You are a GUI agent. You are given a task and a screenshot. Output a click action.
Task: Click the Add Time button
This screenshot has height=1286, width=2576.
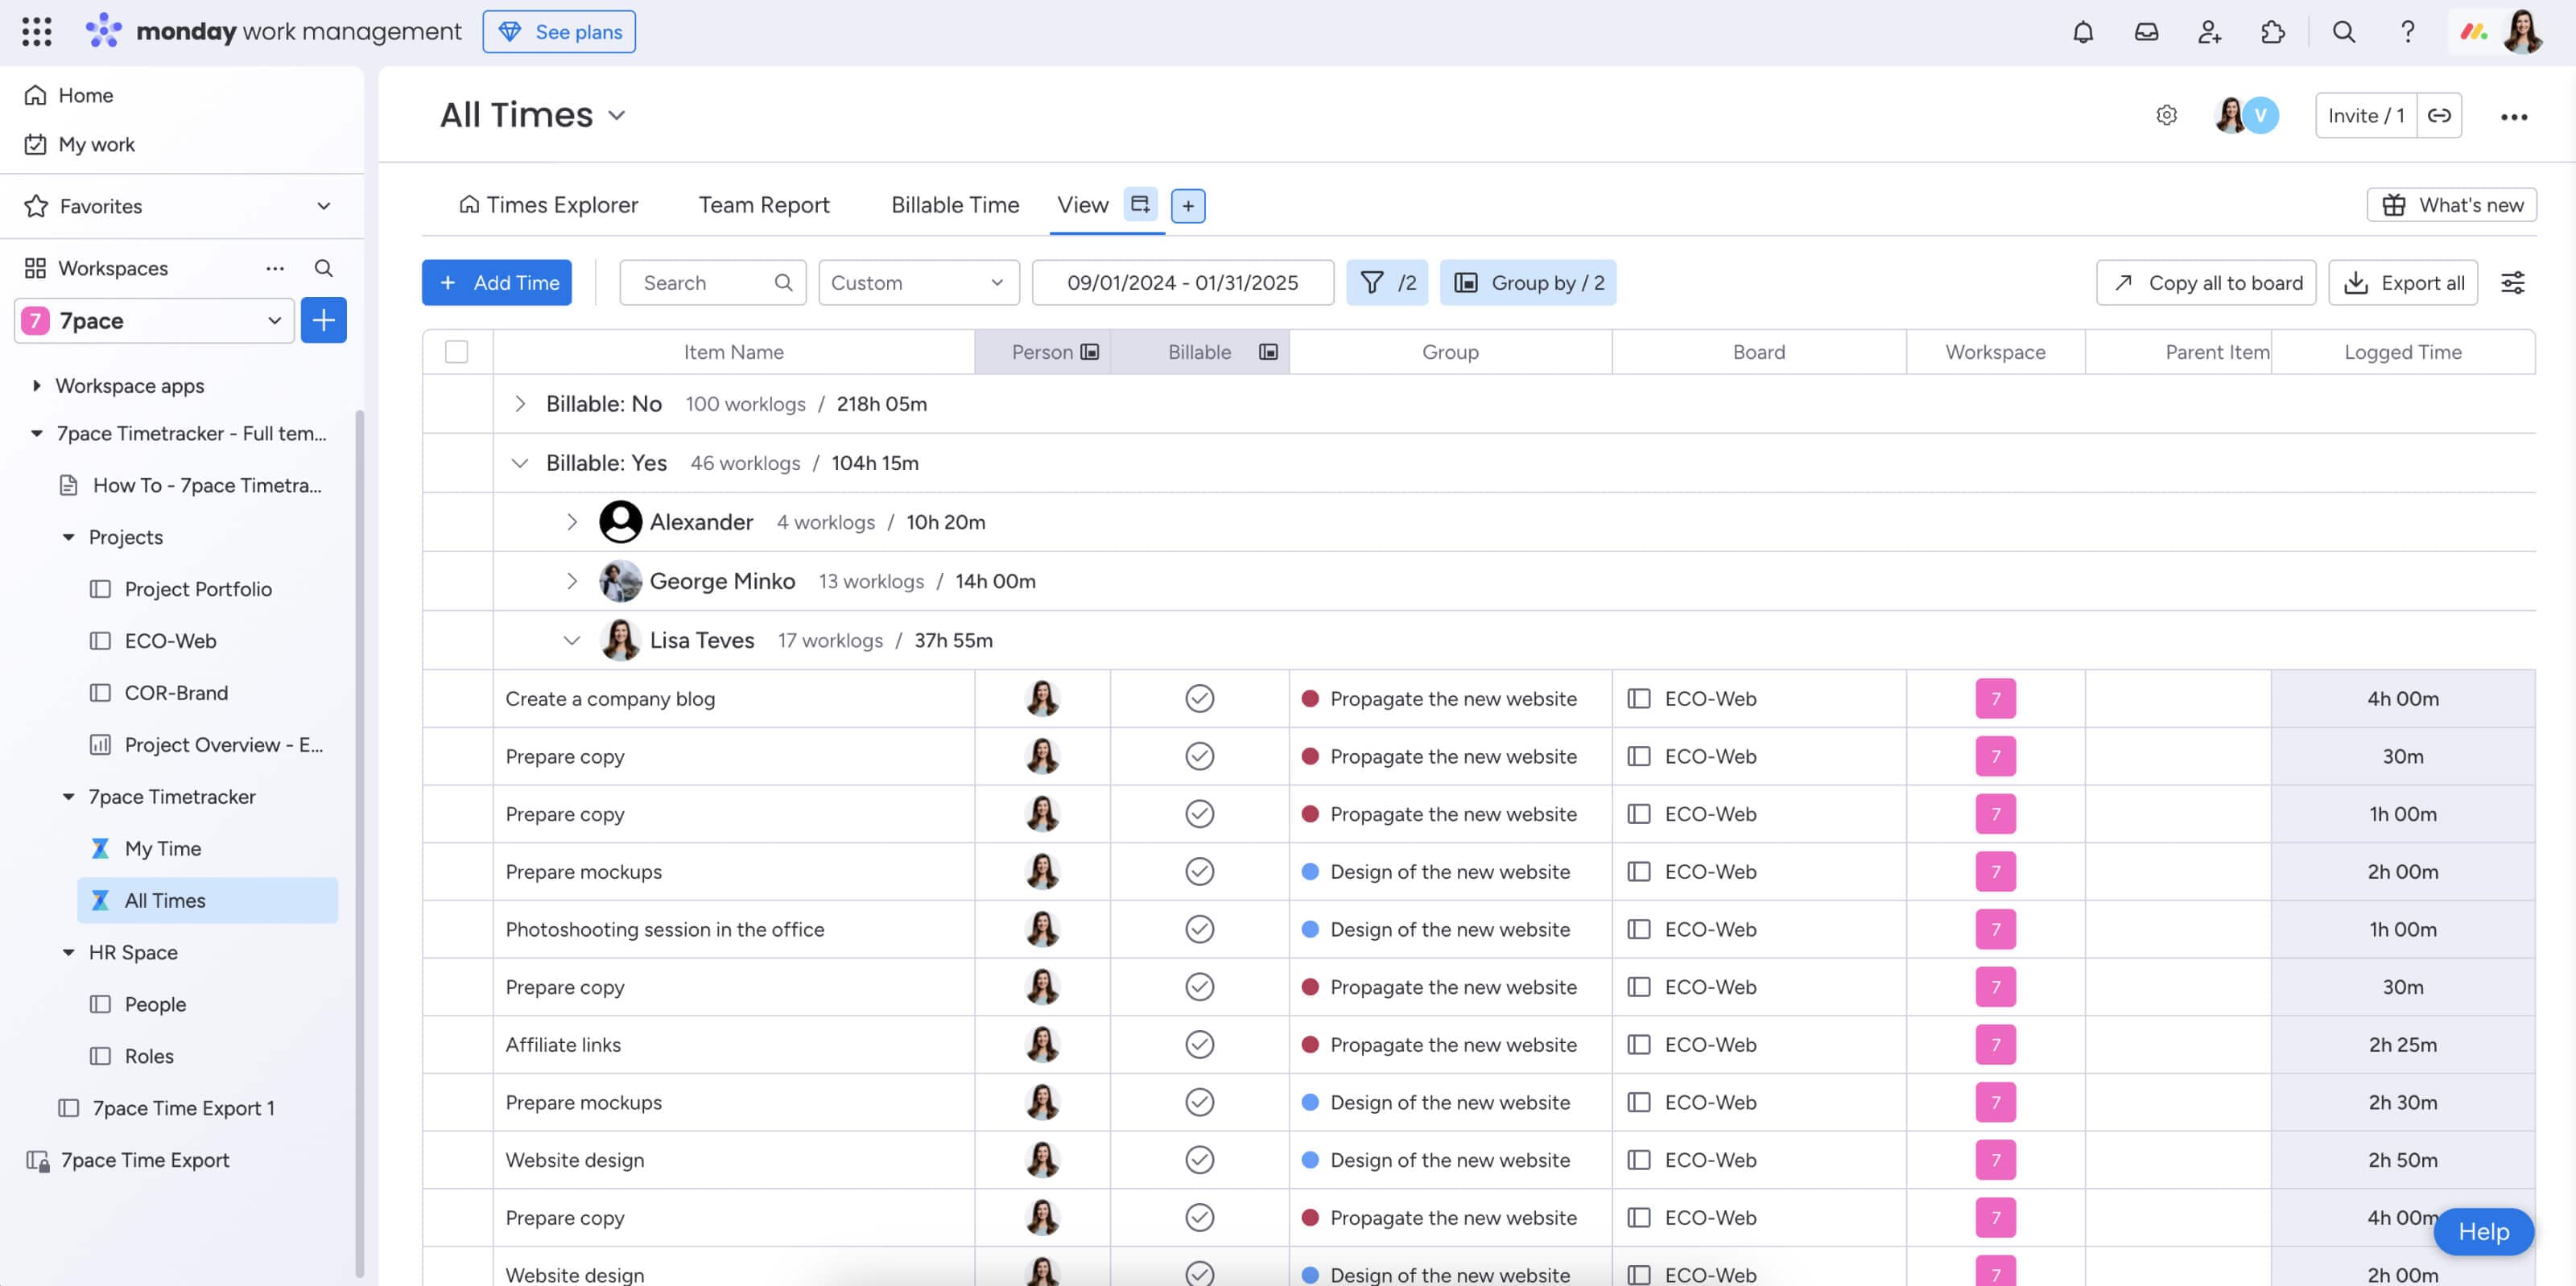point(496,282)
